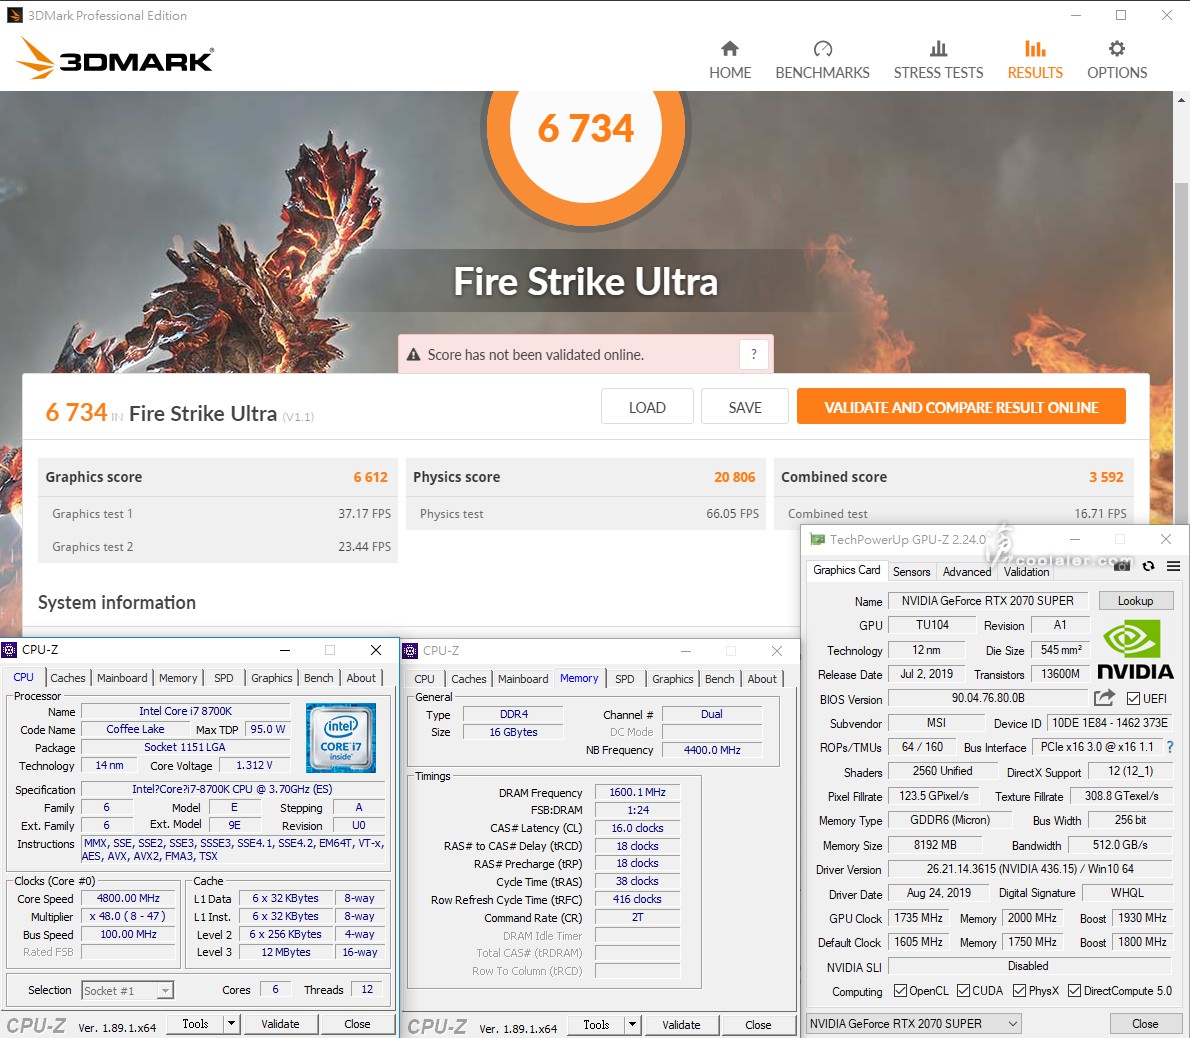This screenshot has width=1190, height=1038.
Task: Click the processor Name field 'Intel Core i7 8700K'
Action: (x=185, y=711)
